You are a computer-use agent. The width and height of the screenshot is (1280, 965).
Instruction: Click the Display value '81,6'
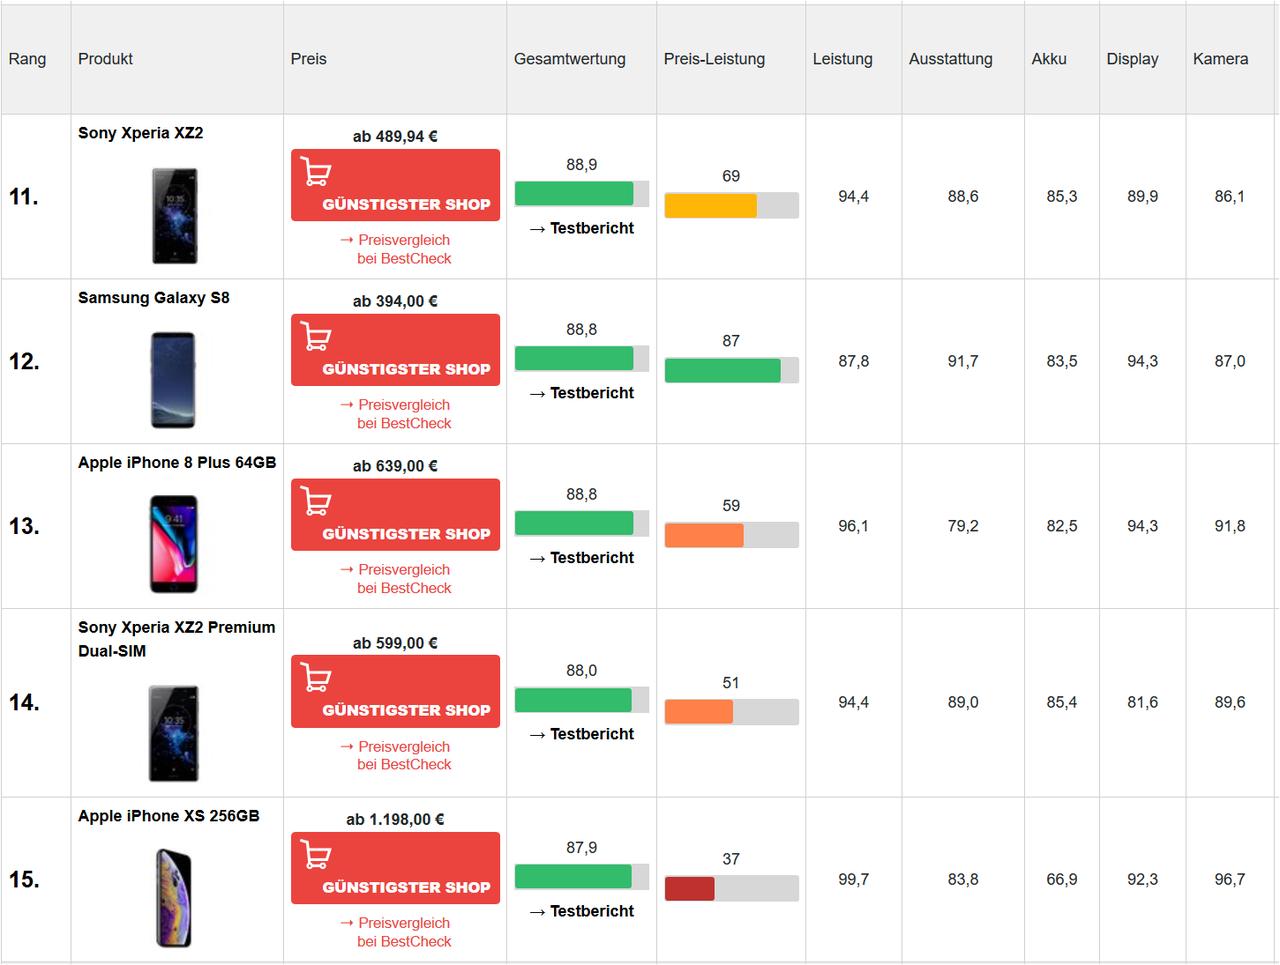(x=1143, y=703)
